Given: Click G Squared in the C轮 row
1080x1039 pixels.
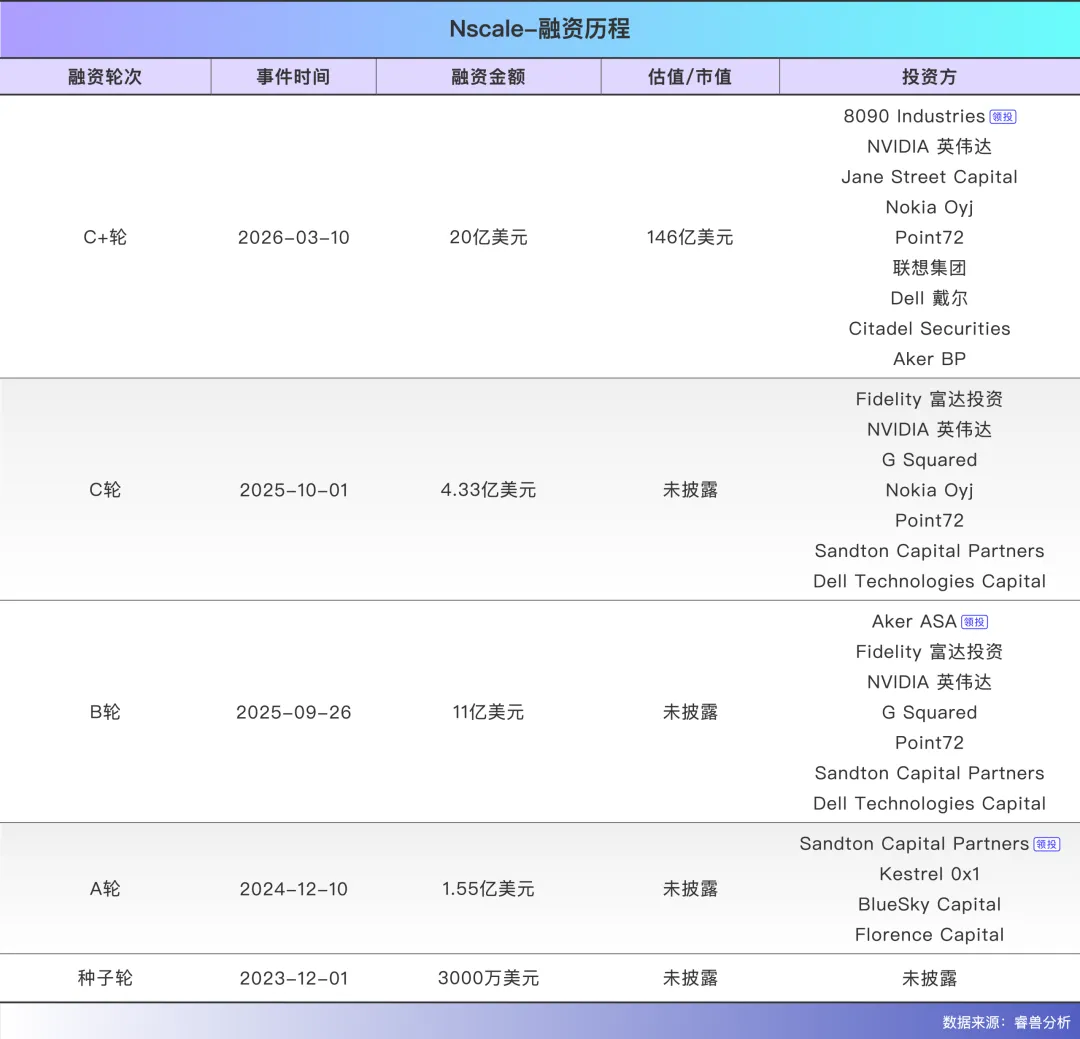Looking at the screenshot, I should 929,460.
